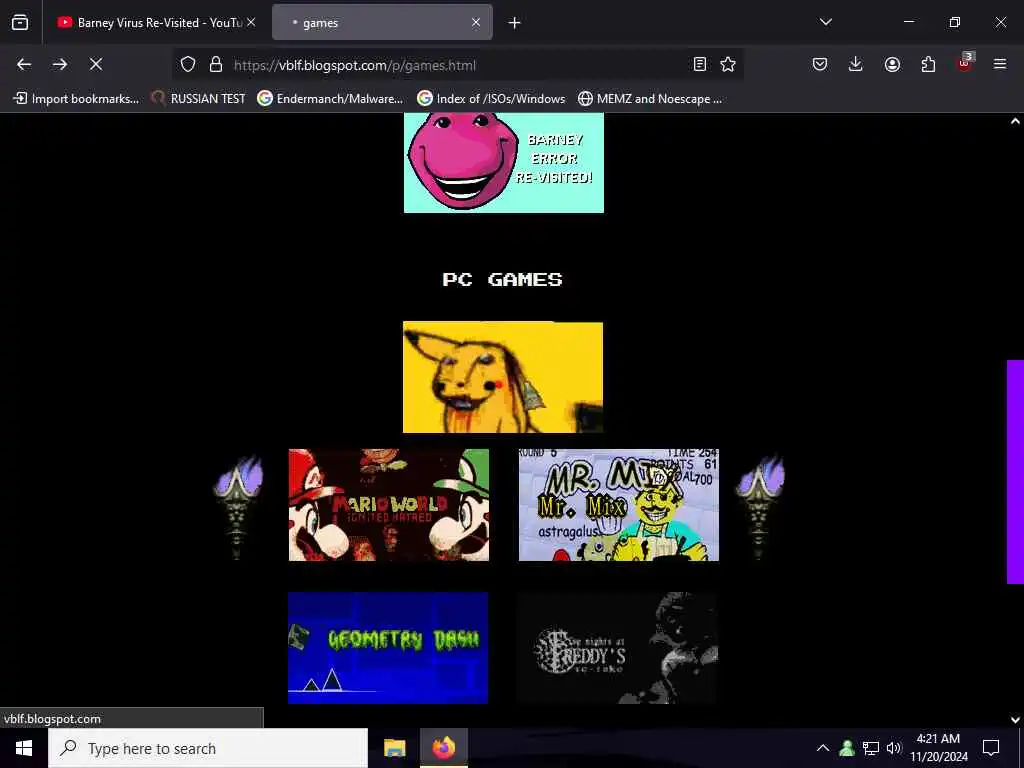The height and width of the screenshot is (768, 1024).
Task: Open the Barney Error Re-Visited thumbnail
Action: [x=504, y=163]
